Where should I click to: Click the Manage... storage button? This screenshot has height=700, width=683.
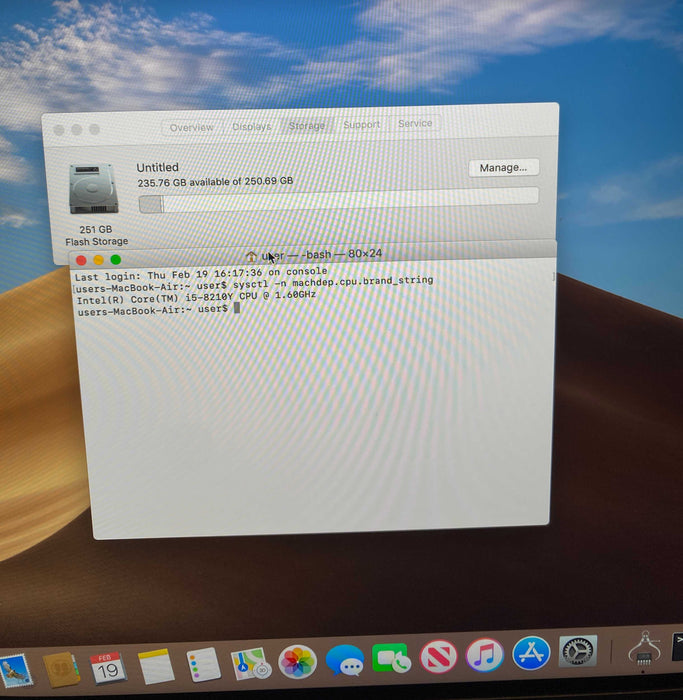(x=504, y=168)
